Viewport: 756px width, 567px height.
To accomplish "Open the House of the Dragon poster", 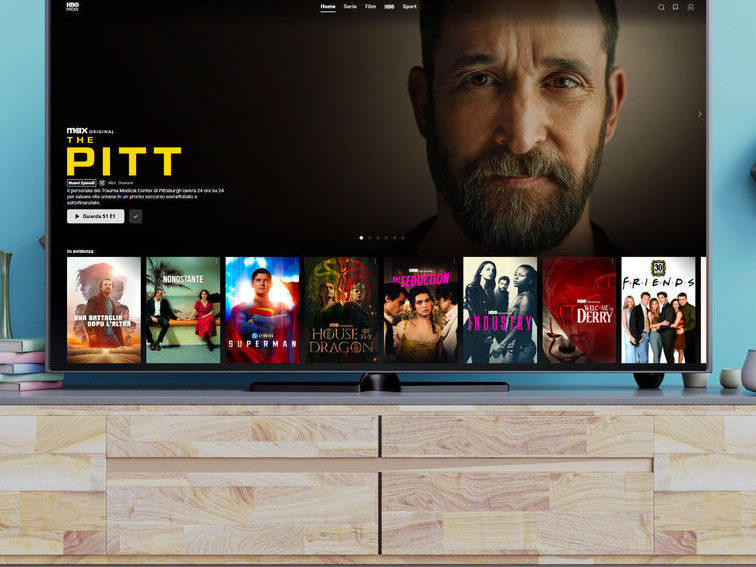I will 342,310.
